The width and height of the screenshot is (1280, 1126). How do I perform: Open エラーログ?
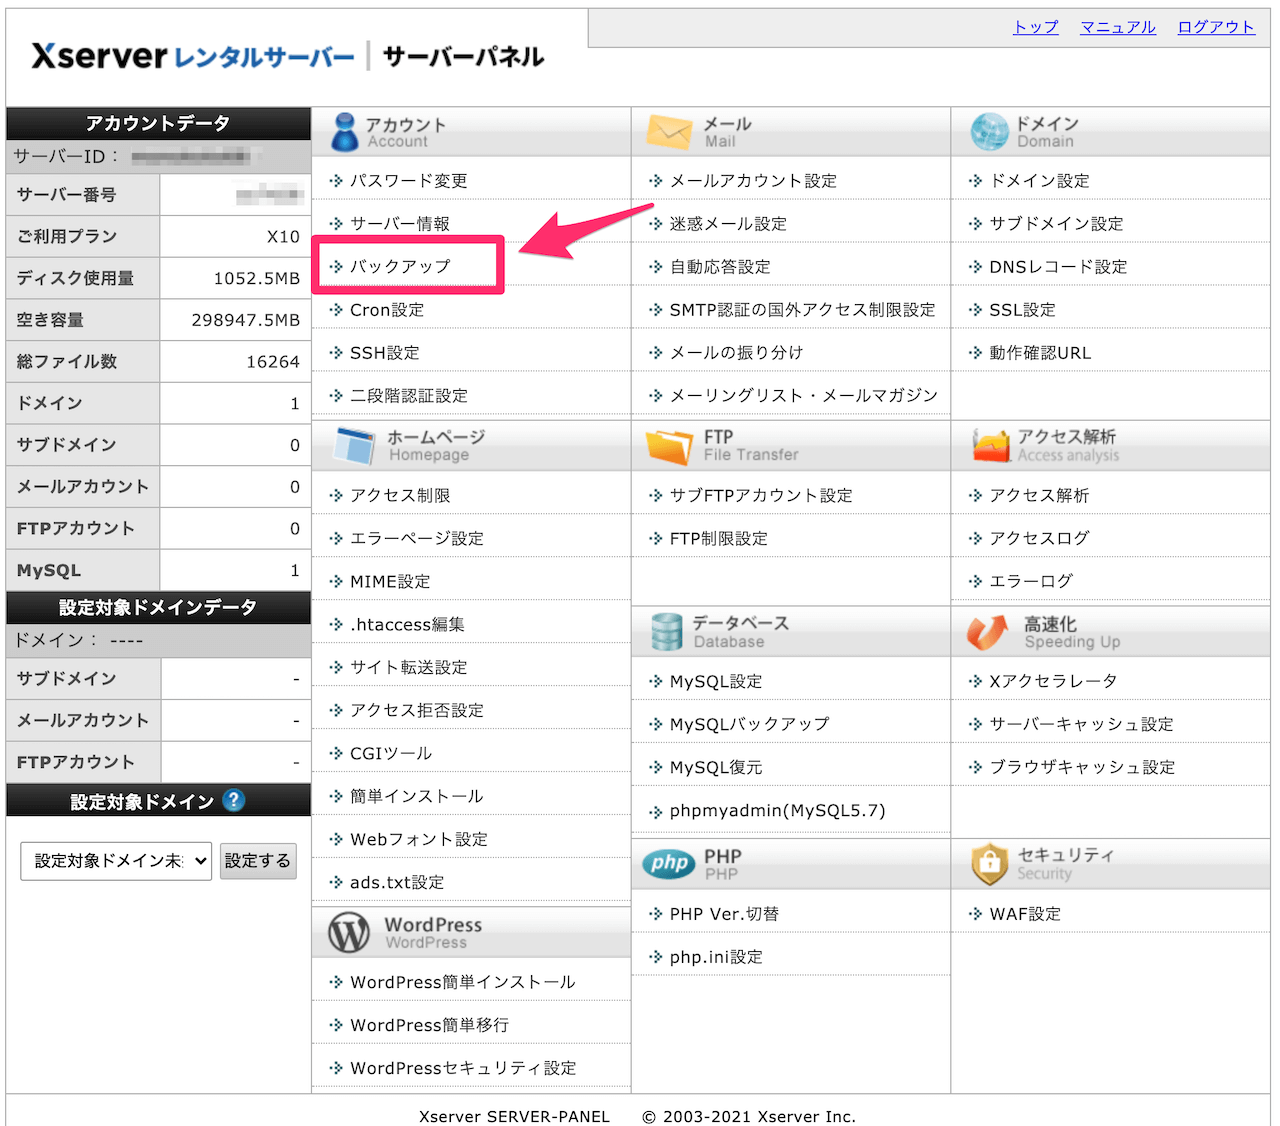coord(1031,582)
